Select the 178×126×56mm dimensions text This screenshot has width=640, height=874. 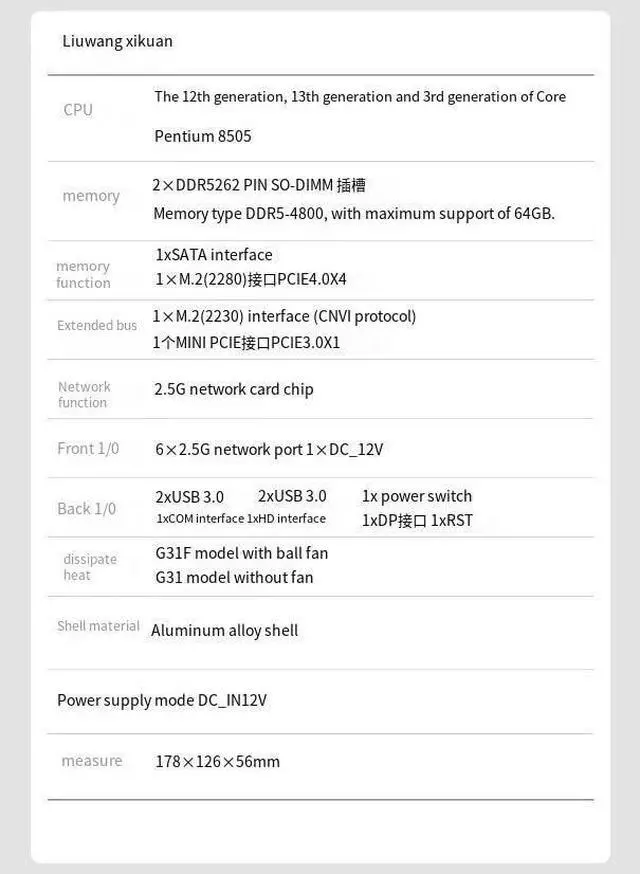(x=218, y=761)
